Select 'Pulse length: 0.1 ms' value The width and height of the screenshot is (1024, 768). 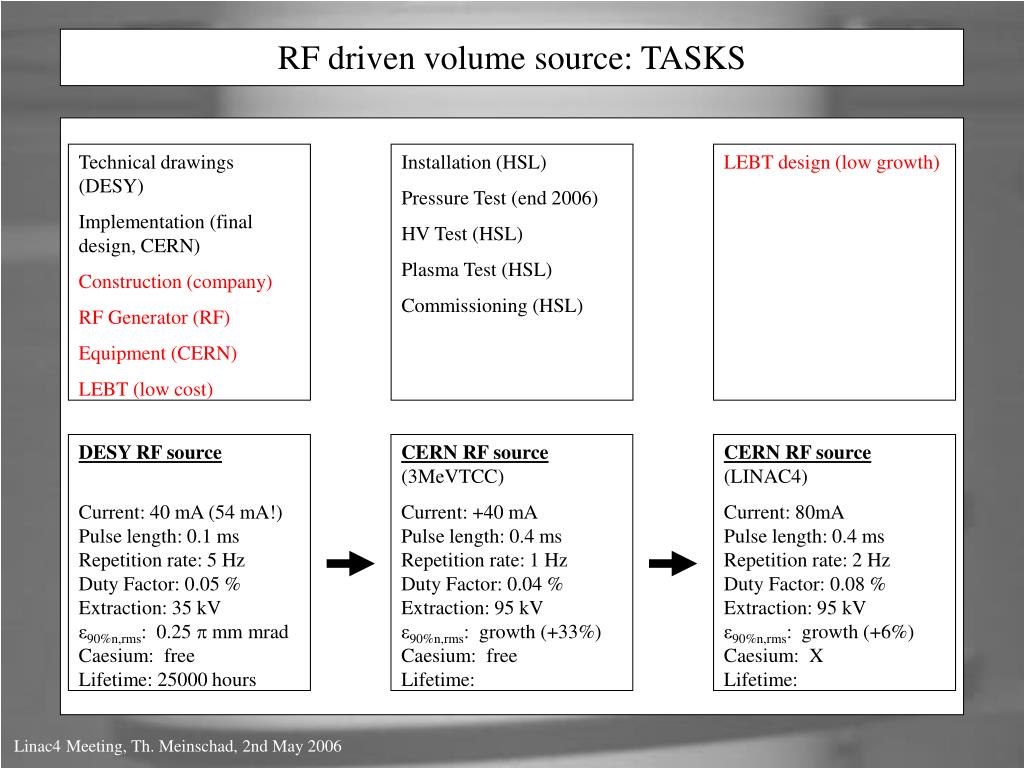159,536
